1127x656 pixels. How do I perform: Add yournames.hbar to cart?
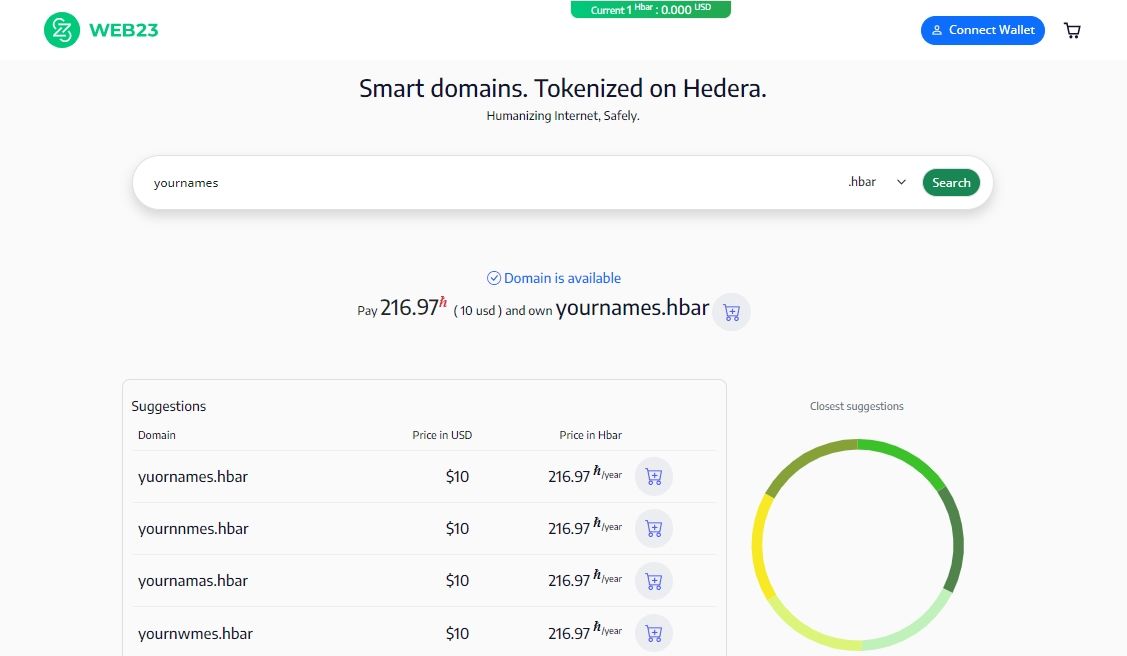[732, 313]
